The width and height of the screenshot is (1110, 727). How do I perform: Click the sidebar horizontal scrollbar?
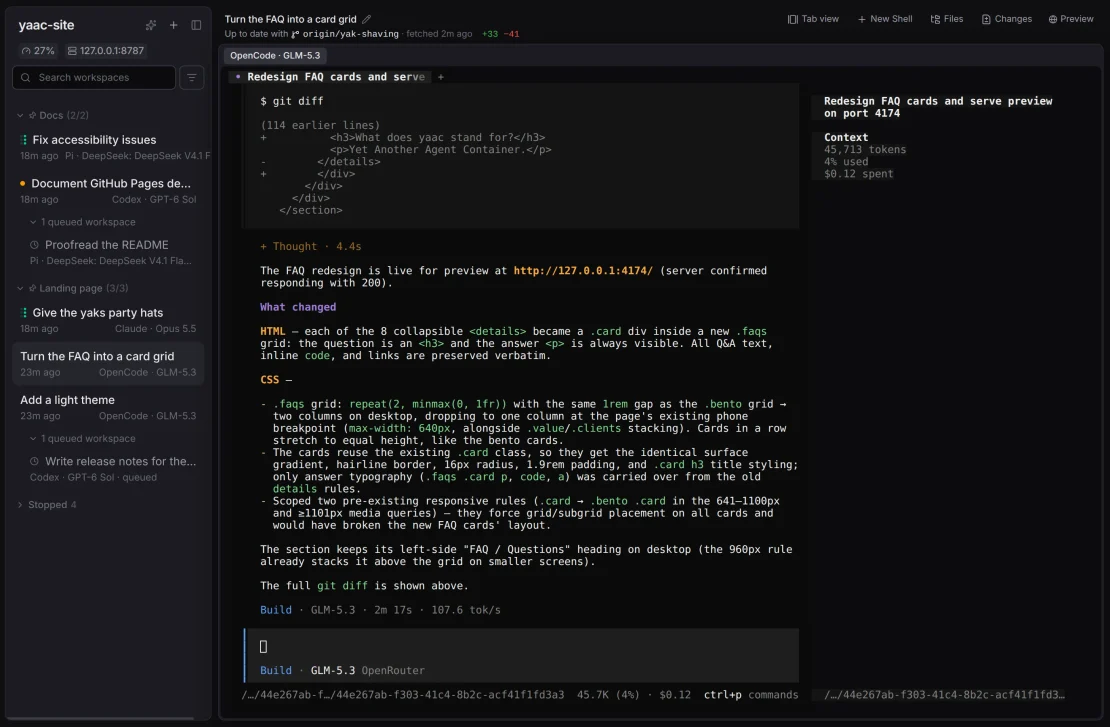pos(100,718)
